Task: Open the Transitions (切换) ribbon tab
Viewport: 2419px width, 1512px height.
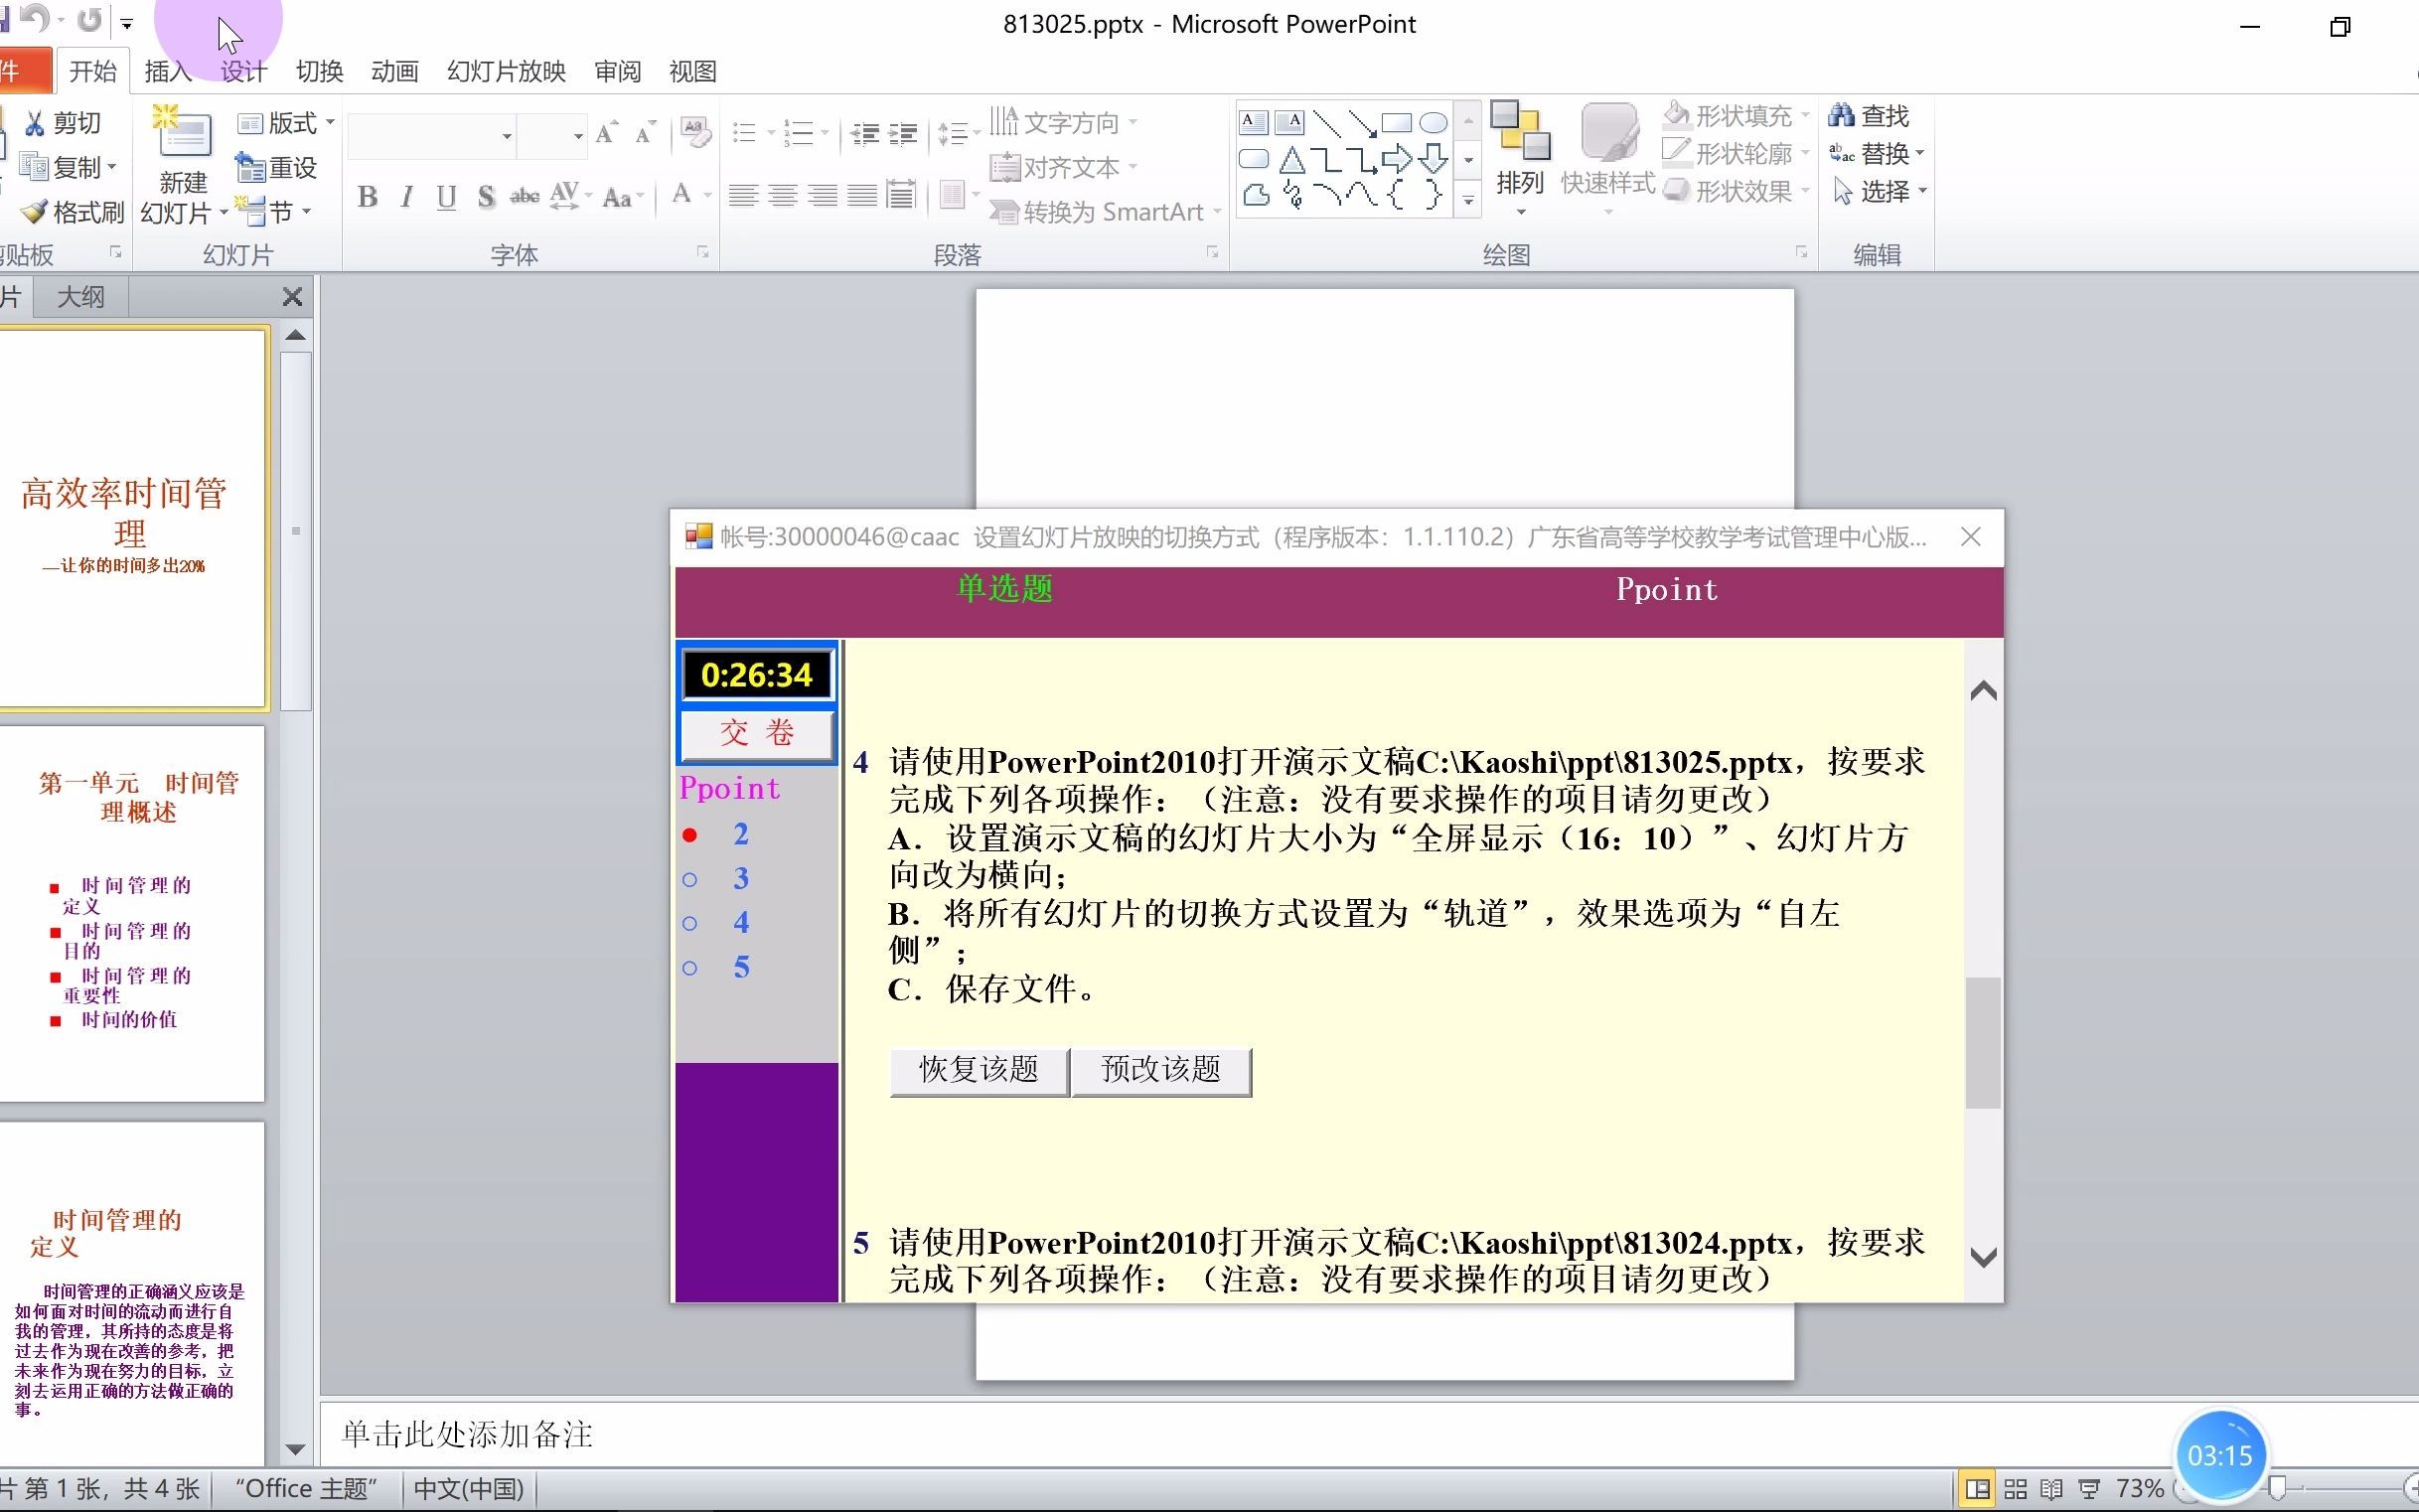Action: [319, 71]
